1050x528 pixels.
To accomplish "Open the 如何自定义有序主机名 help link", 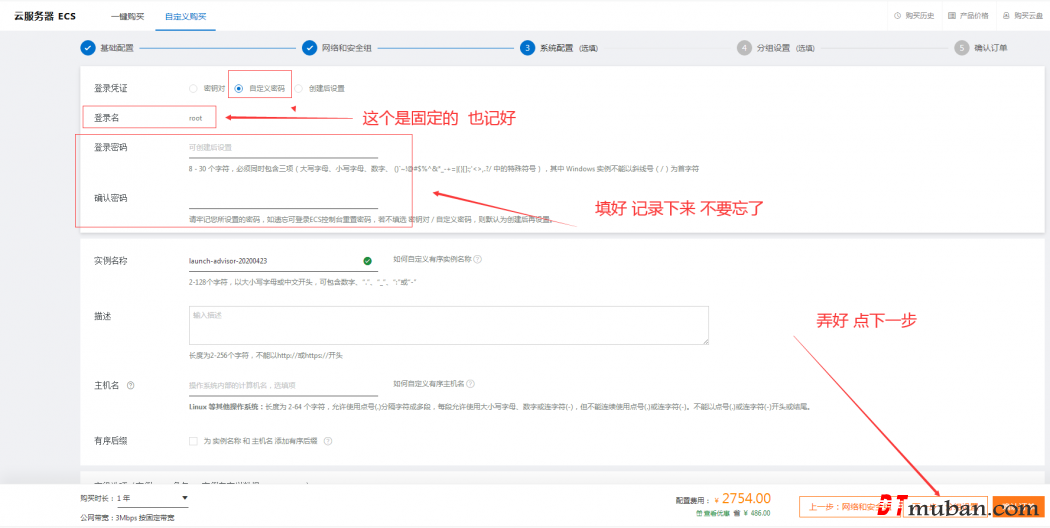I will [x=429, y=384].
